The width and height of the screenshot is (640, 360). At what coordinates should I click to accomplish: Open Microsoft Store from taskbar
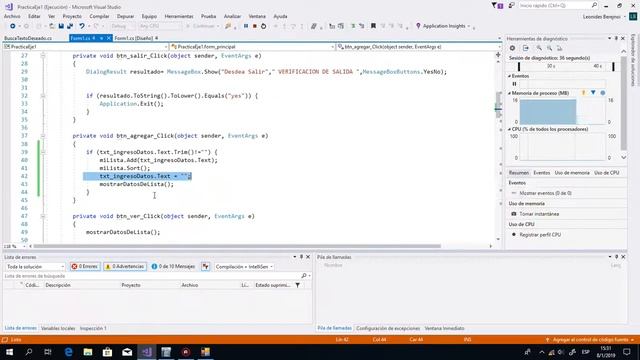[x=107, y=352]
